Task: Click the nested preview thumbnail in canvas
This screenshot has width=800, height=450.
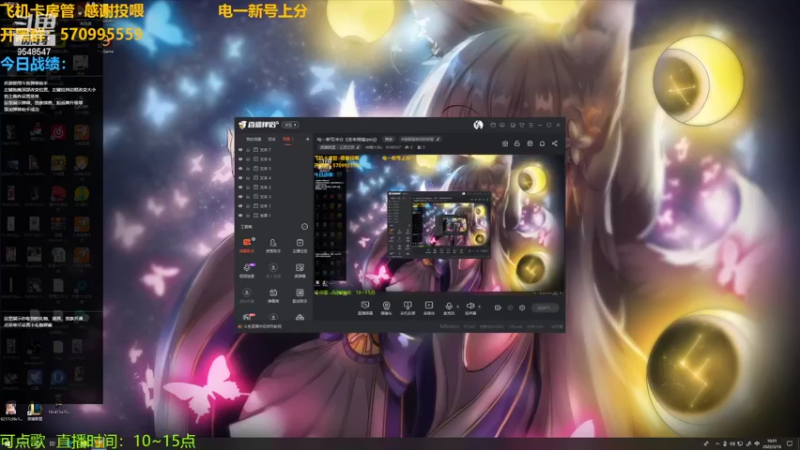Action: point(439,224)
